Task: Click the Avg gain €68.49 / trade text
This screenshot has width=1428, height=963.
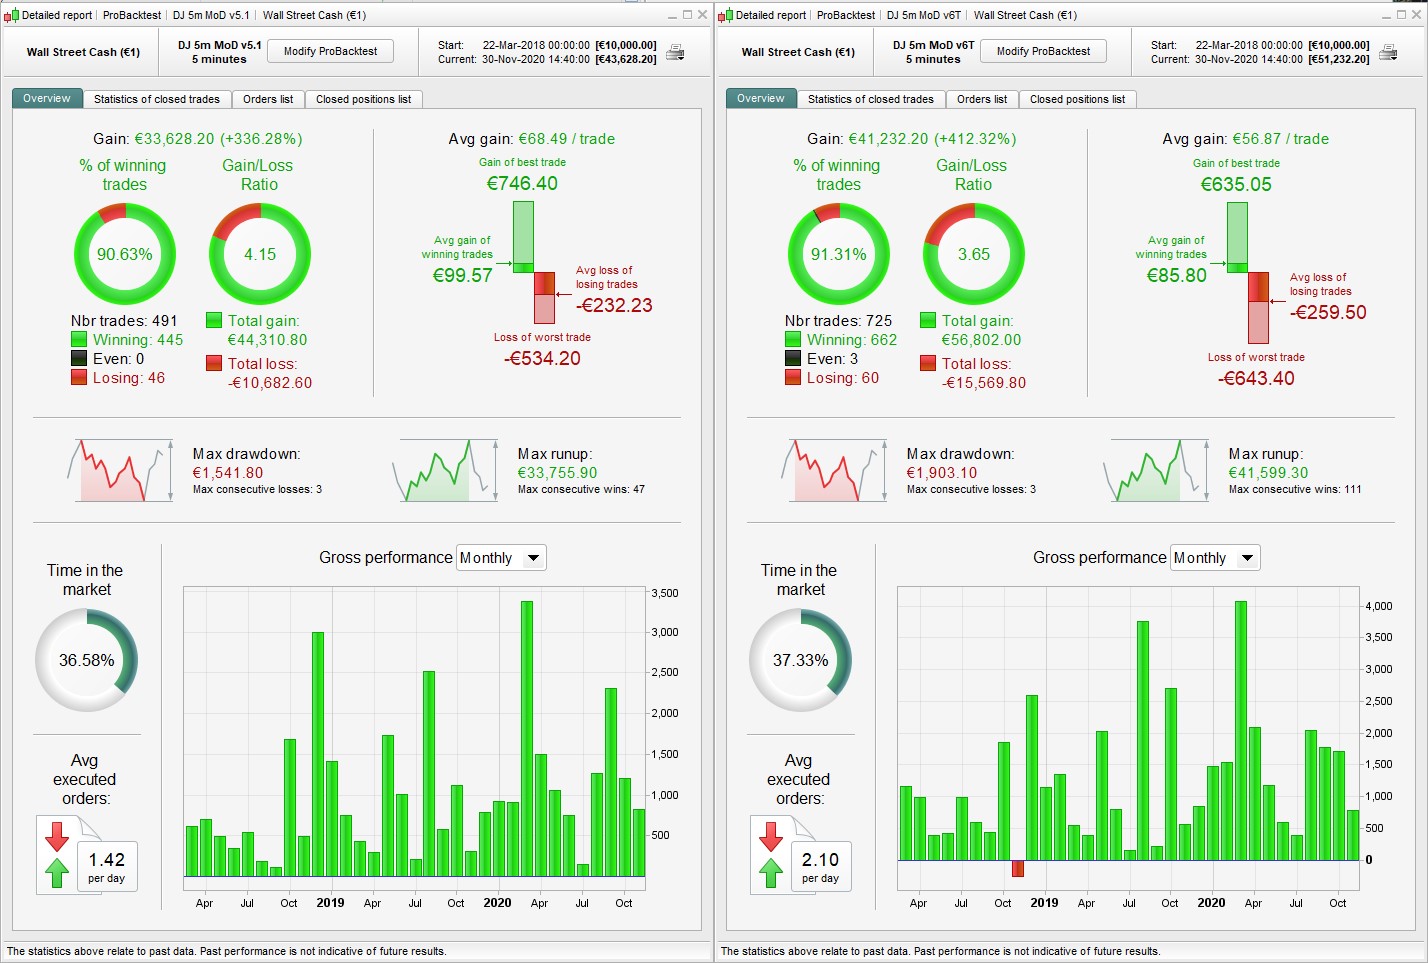Action: point(532,139)
